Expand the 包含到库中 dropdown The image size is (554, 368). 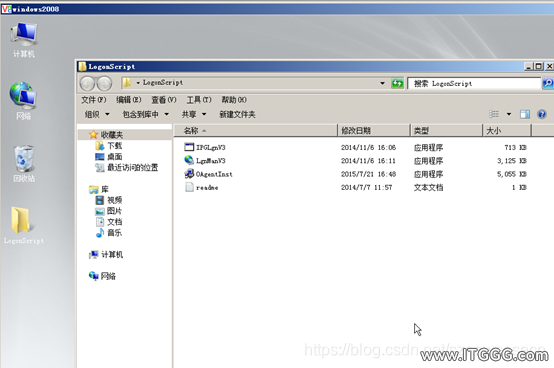(146, 114)
